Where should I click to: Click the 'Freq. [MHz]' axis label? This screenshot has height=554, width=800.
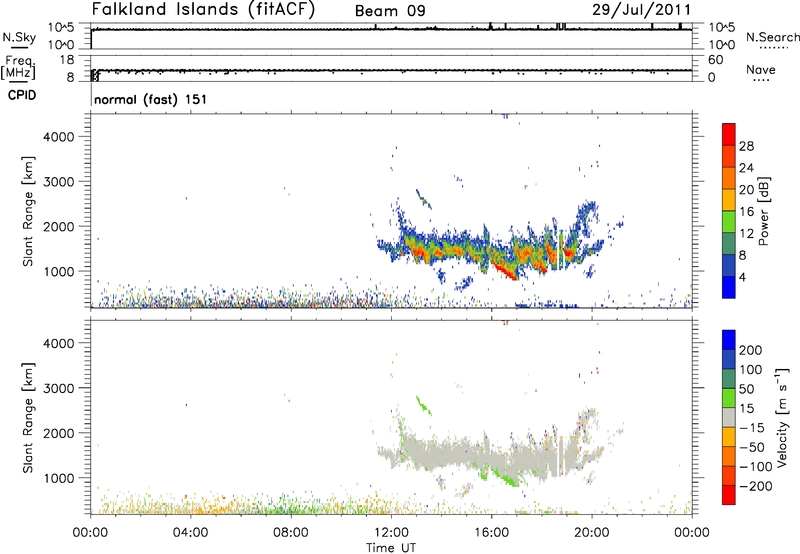[x=18, y=67]
